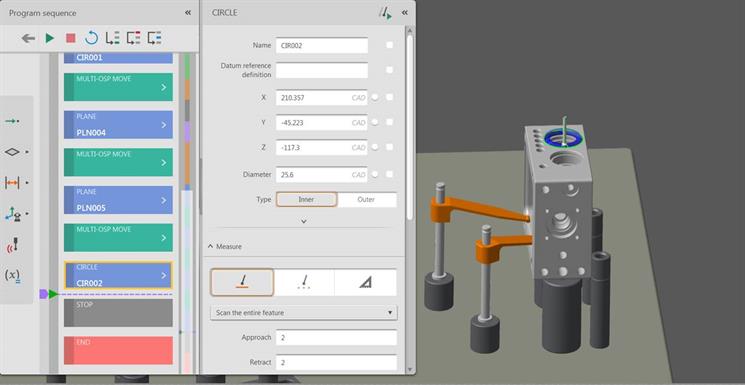Click the red Stop square icon

[71, 38]
